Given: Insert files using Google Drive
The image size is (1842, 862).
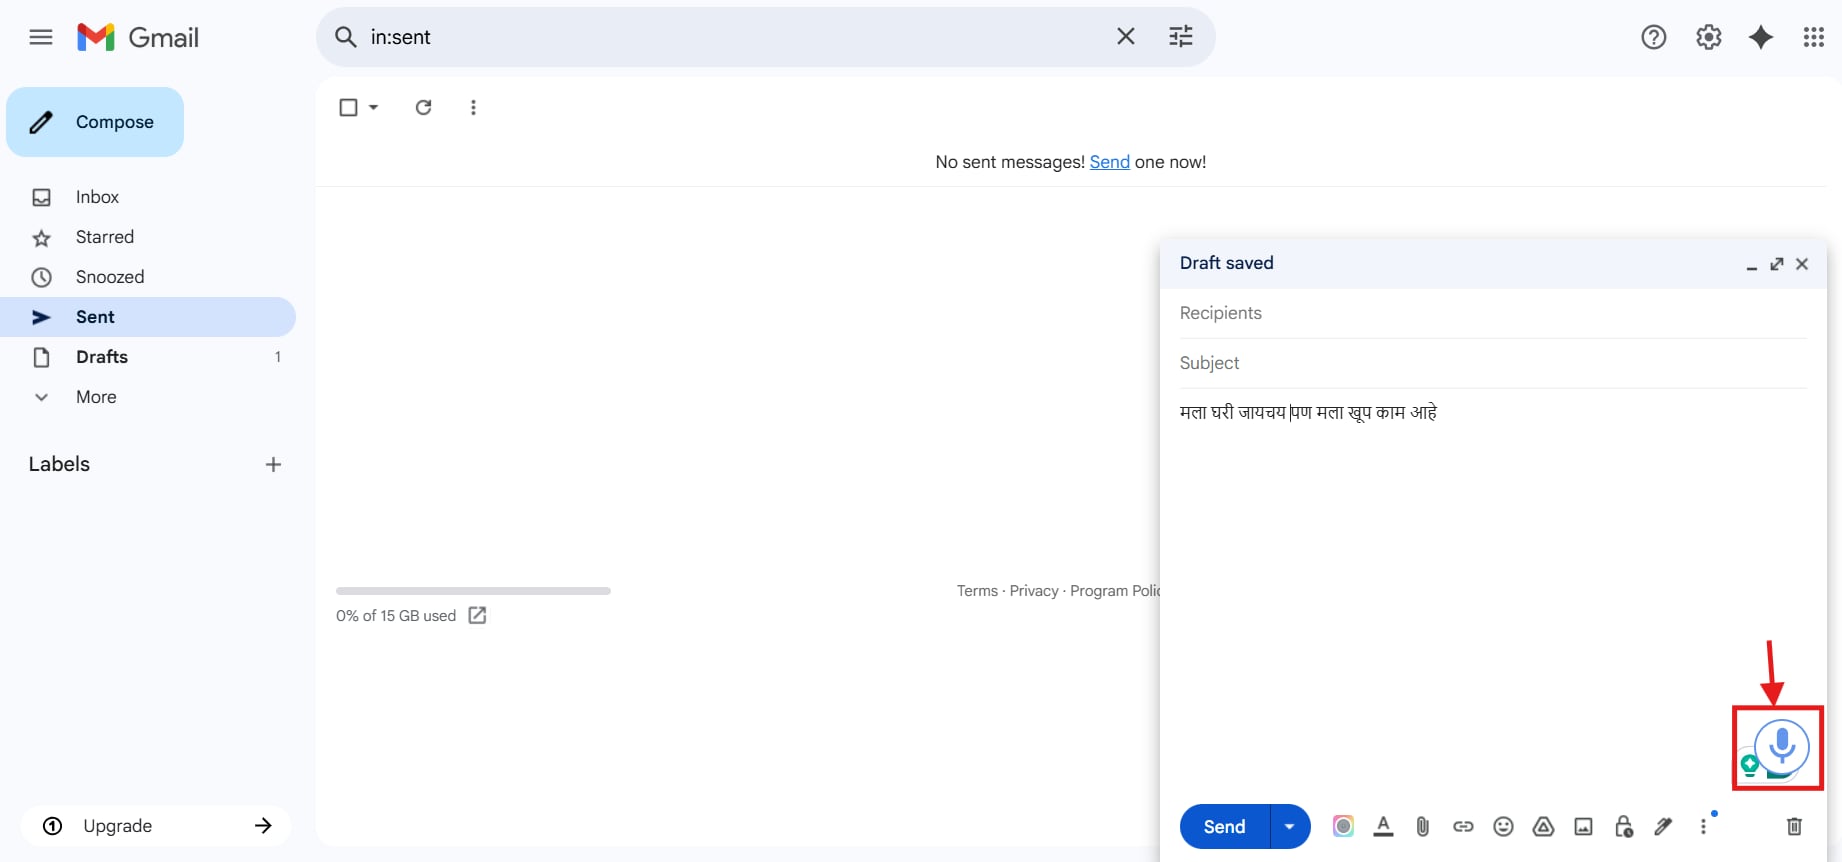Looking at the screenshot, I should coord(1543,827).
